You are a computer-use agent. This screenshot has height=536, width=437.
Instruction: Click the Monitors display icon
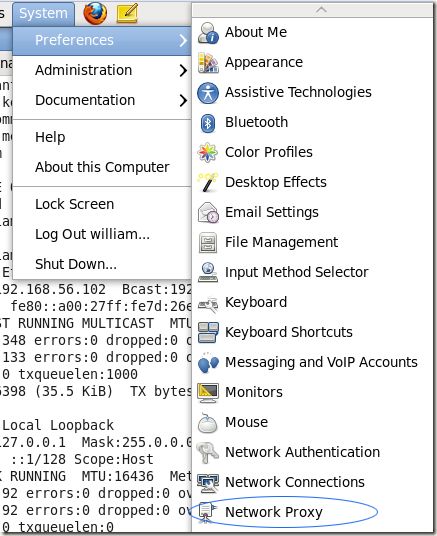[x=208, y=392]
